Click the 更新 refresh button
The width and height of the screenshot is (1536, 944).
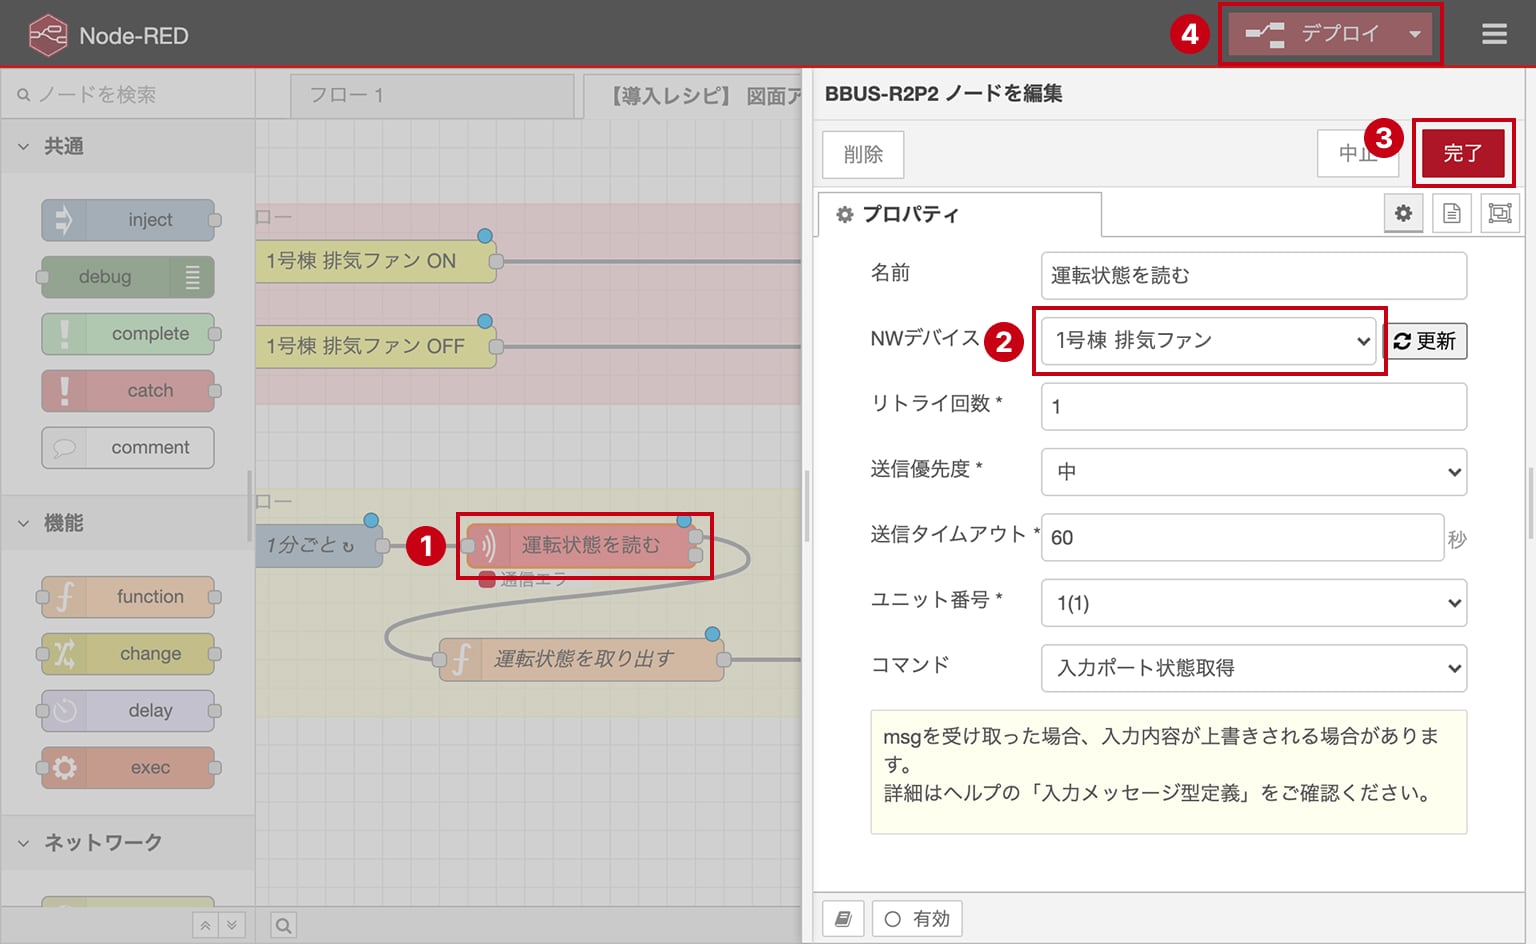tap(1425, 341)
